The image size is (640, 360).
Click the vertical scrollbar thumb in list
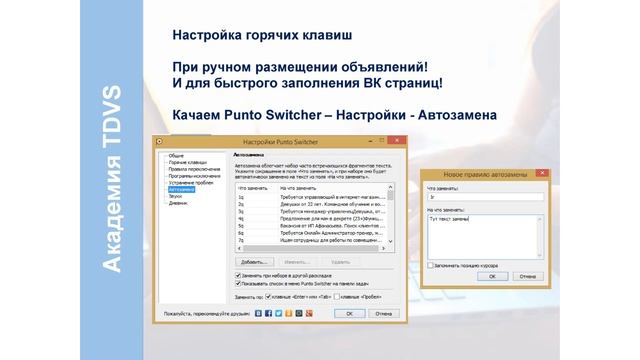(x=390, y=196)
